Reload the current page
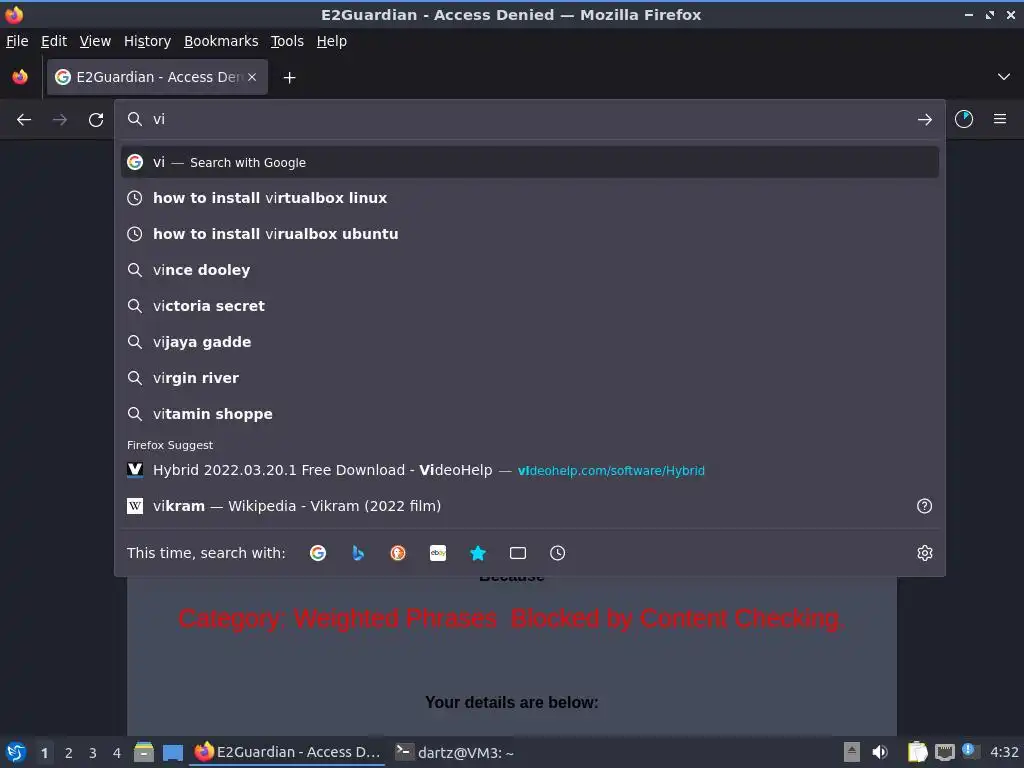Viewport: 1024px width, 768px height. click(x=96, y=120)
